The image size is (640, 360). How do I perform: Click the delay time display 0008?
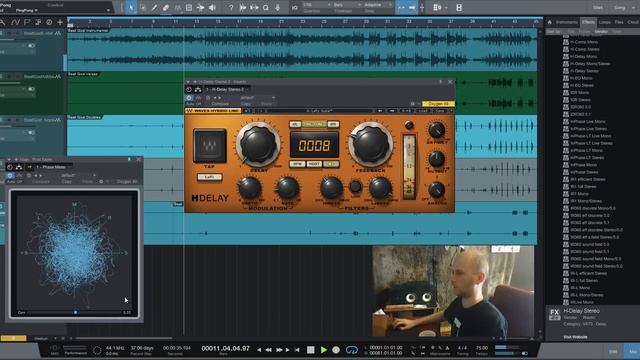[314, 145]
